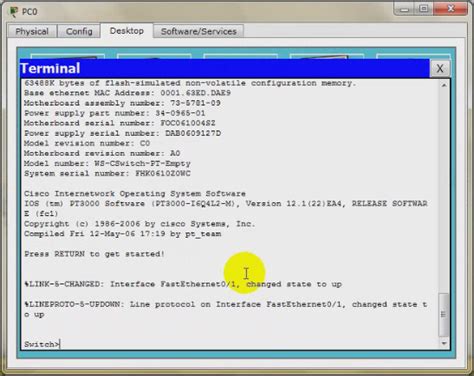Image resolution: width=474 pixels, height=376 pixels.
Task: Click the '%LINK-5-CHANGED' message line
Action: [x=183, y=284]
